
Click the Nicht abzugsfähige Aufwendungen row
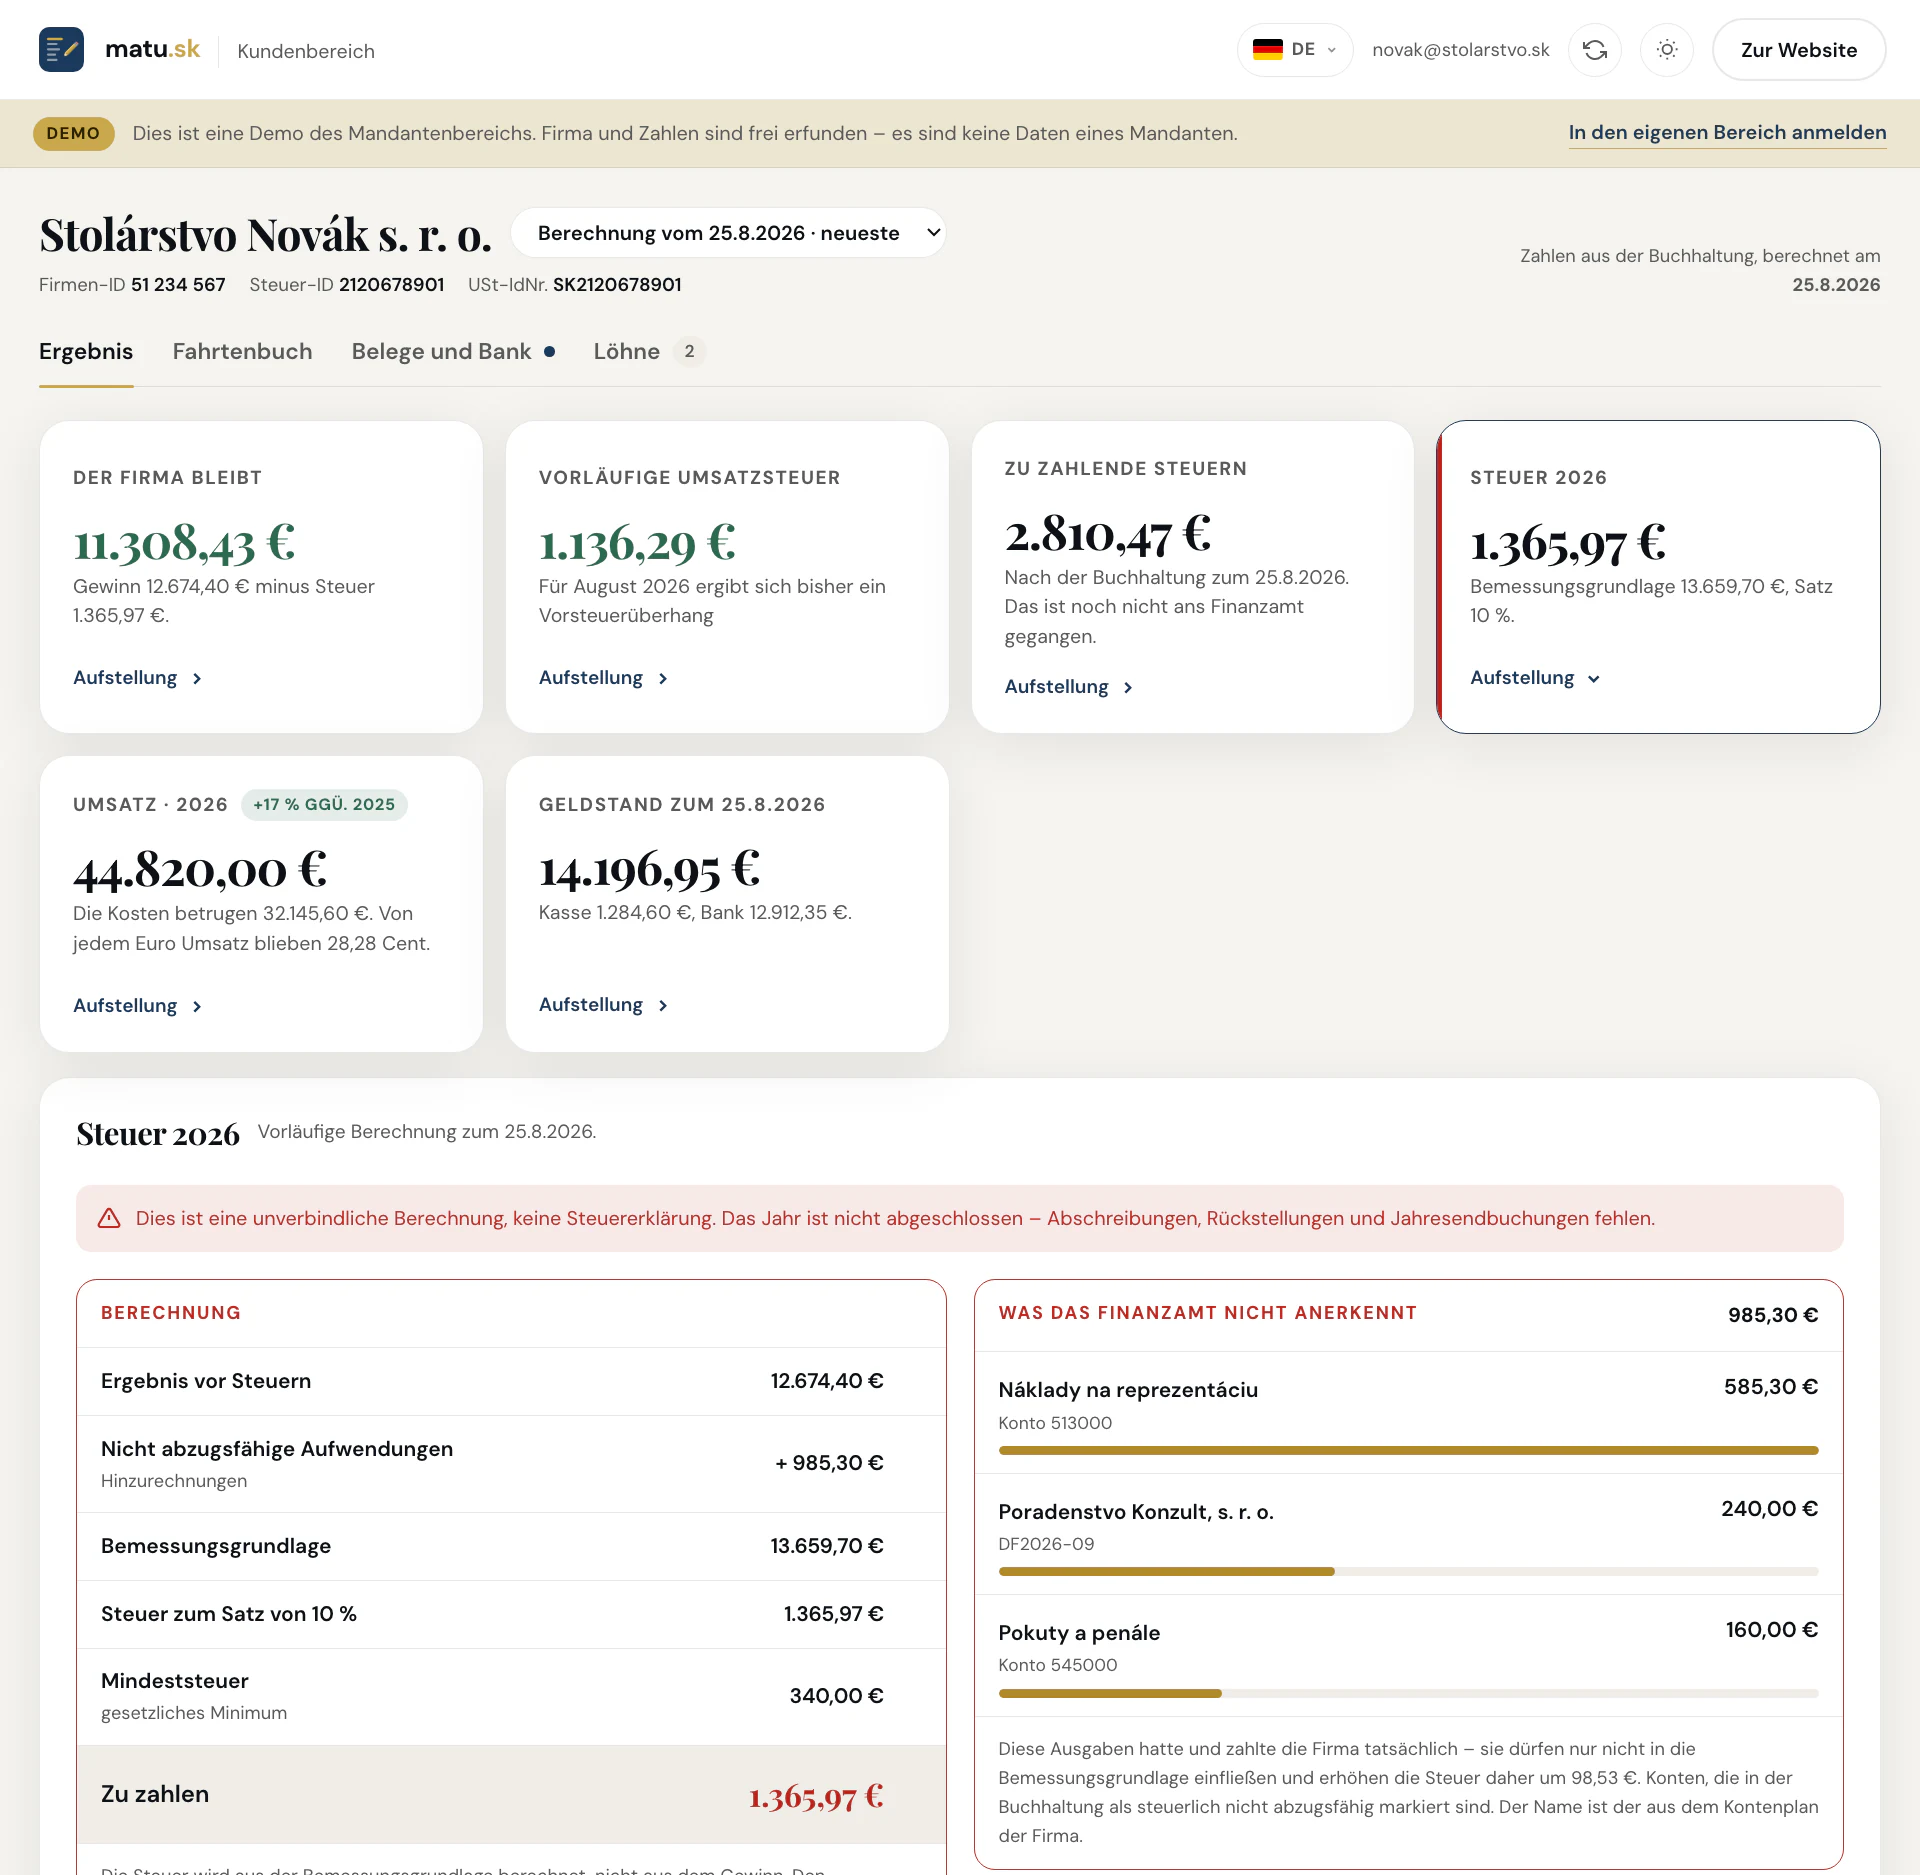(511, 1464)
